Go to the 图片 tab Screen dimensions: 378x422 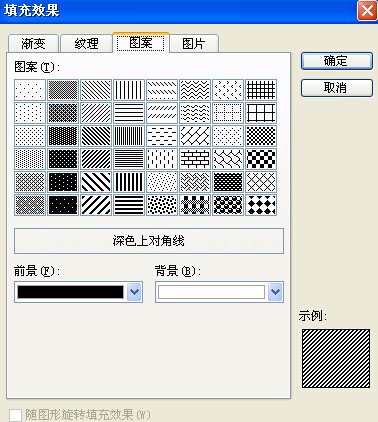click(194, 44)
